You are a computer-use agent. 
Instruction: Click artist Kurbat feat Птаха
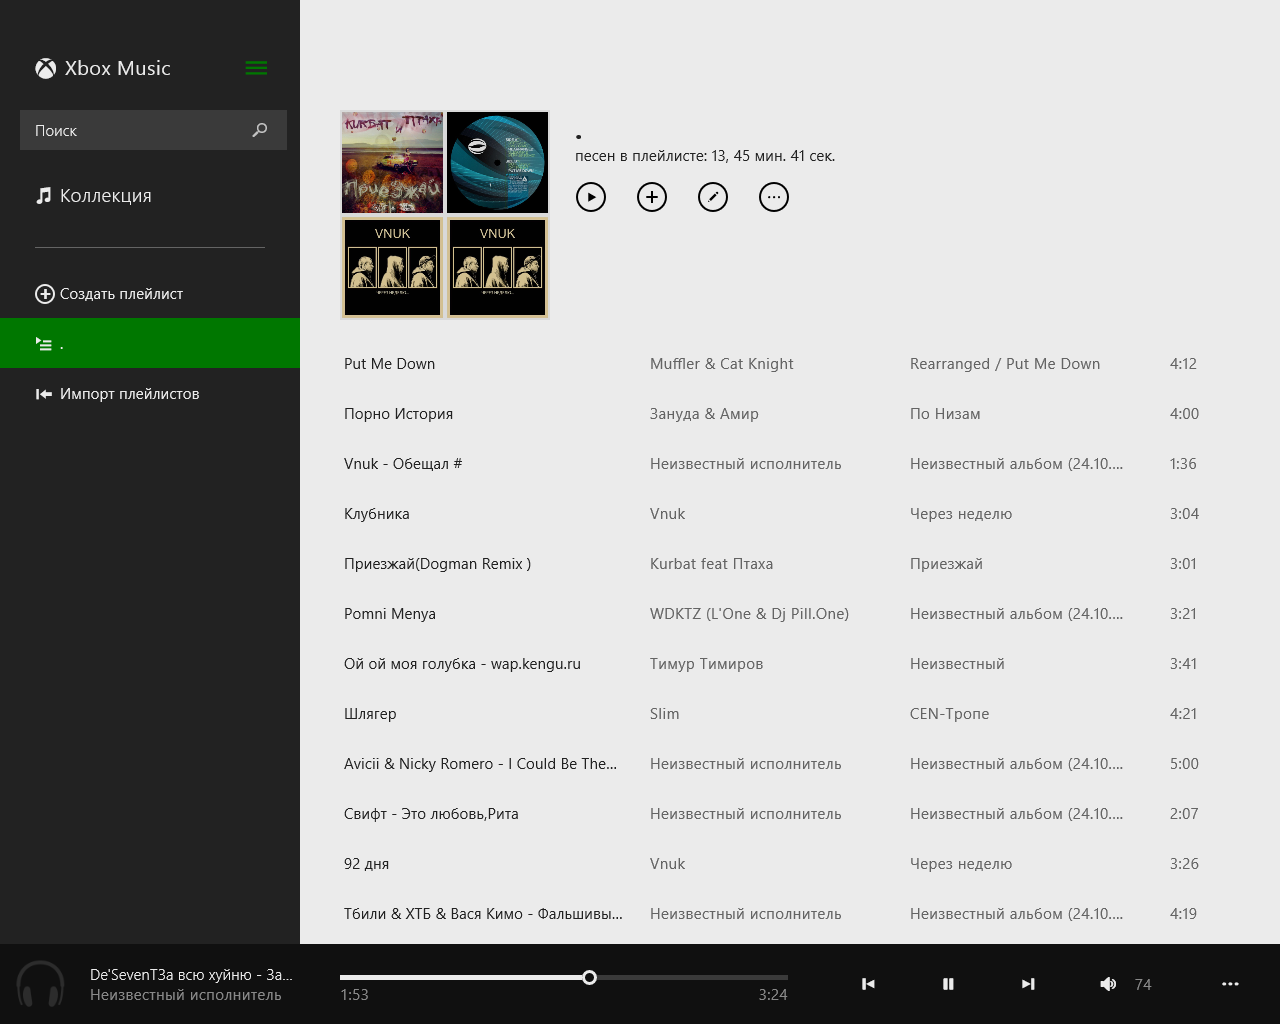[711, 564]
